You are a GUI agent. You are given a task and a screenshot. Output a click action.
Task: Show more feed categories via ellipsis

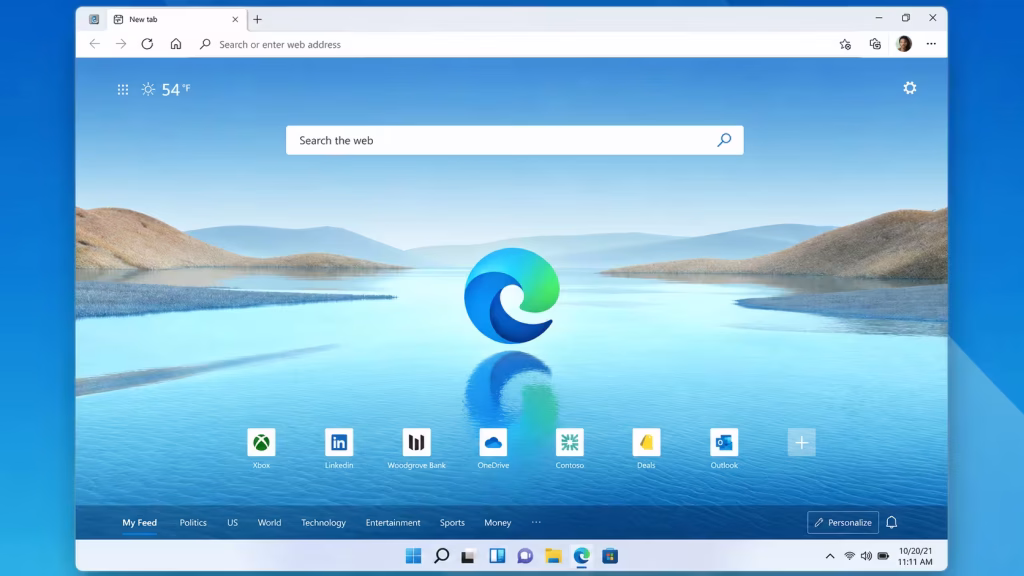pos(536,522)
